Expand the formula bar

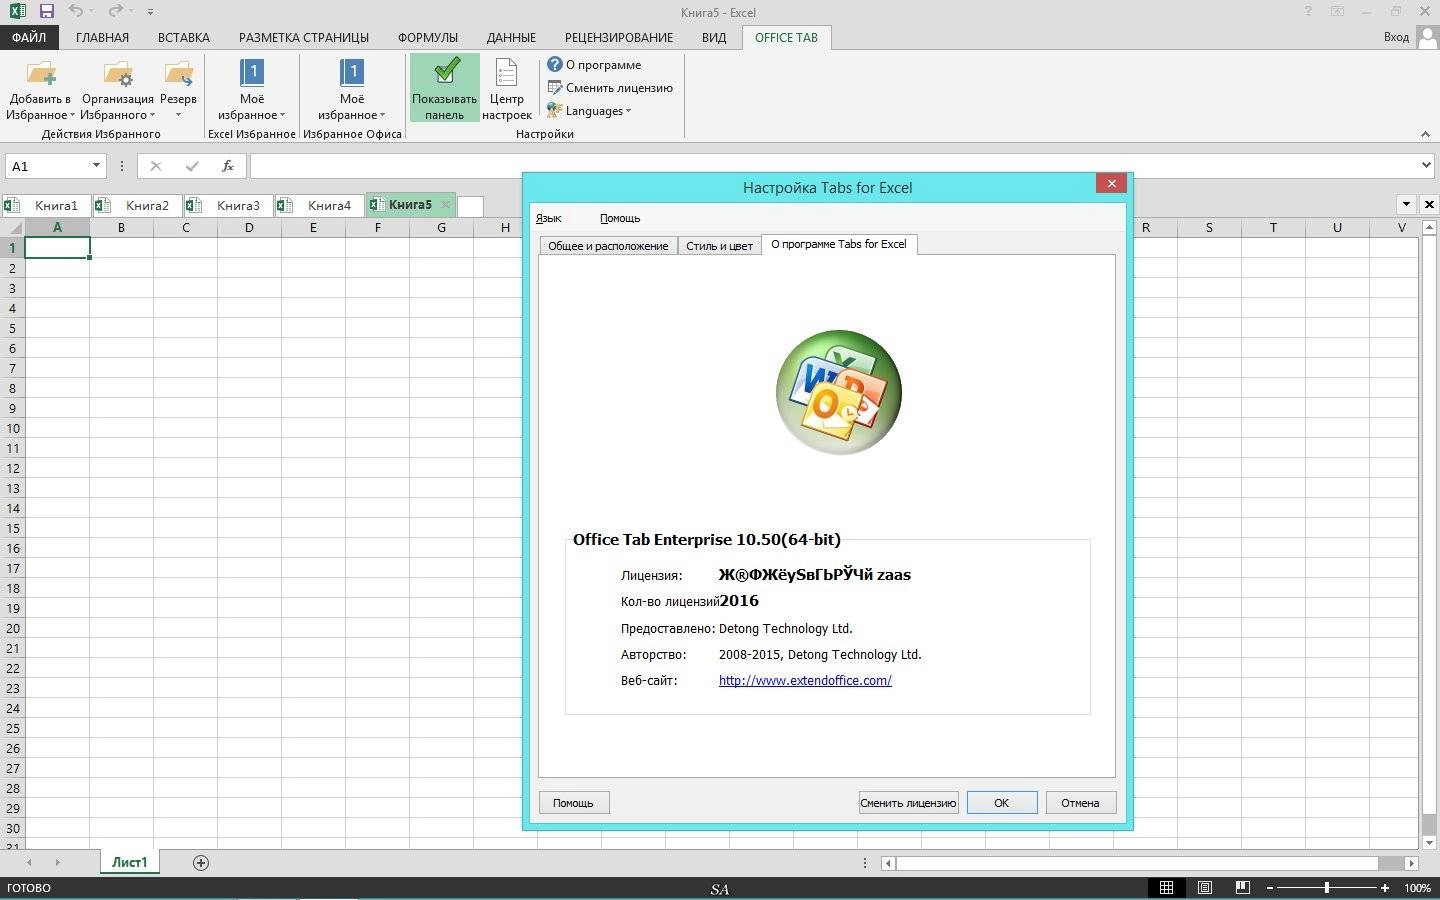[x=1426, y=166]
